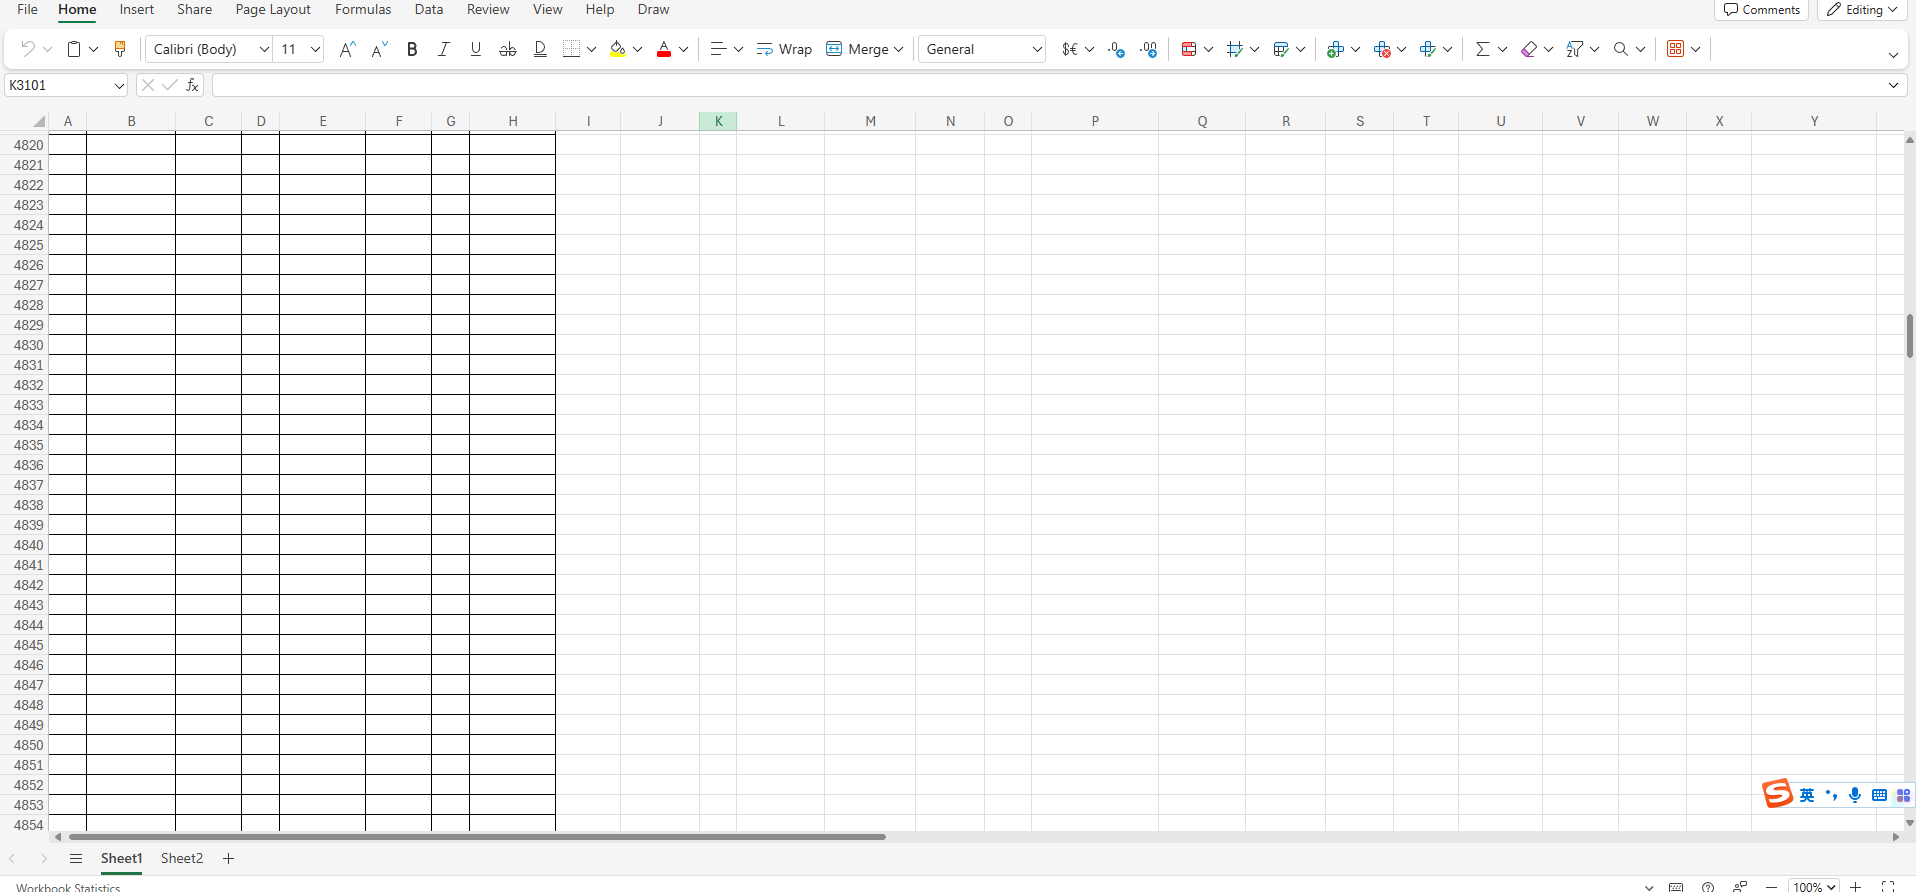Click the AutoSum sigma icon
Viewport: 1916px width, 892px height.
[1482, 49]
